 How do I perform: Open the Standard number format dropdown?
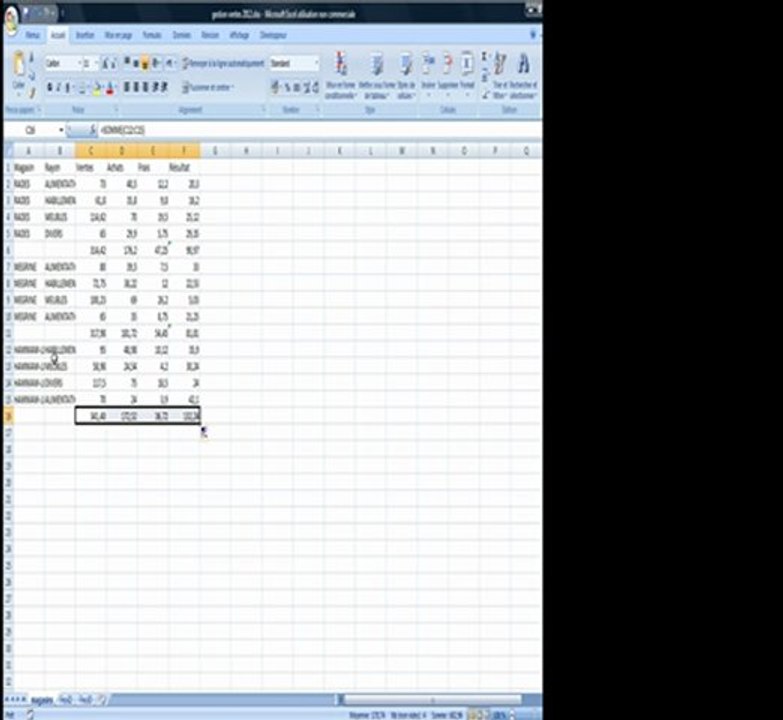pos(316,63)
